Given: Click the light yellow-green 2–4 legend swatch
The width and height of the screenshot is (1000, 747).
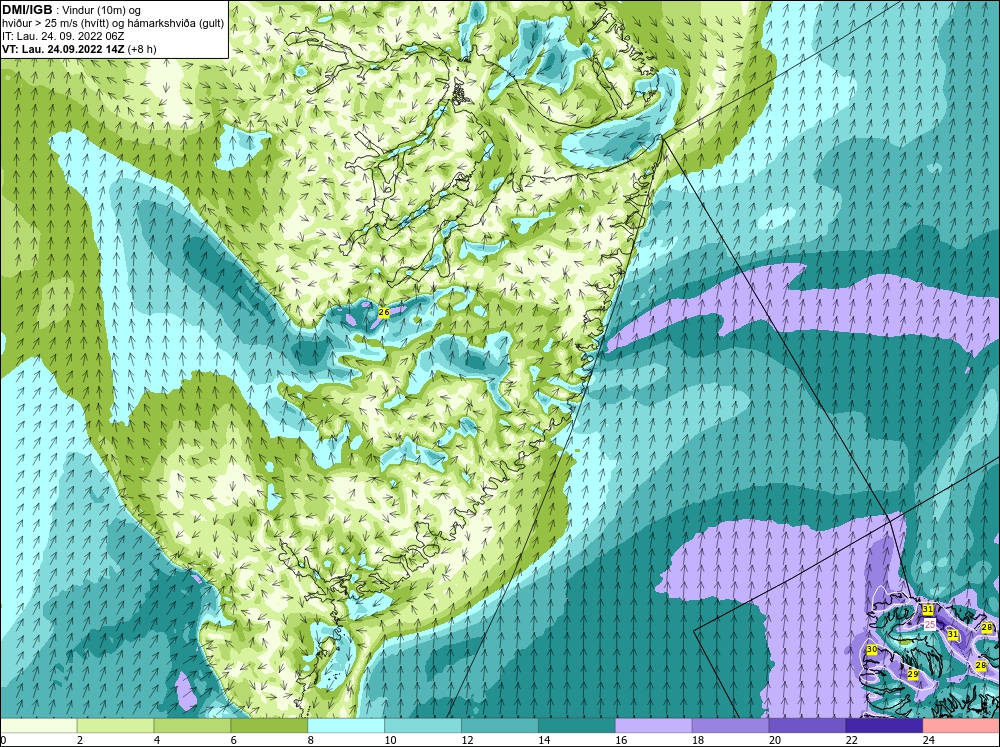Looking at the screenshot, I should (115, 726).
